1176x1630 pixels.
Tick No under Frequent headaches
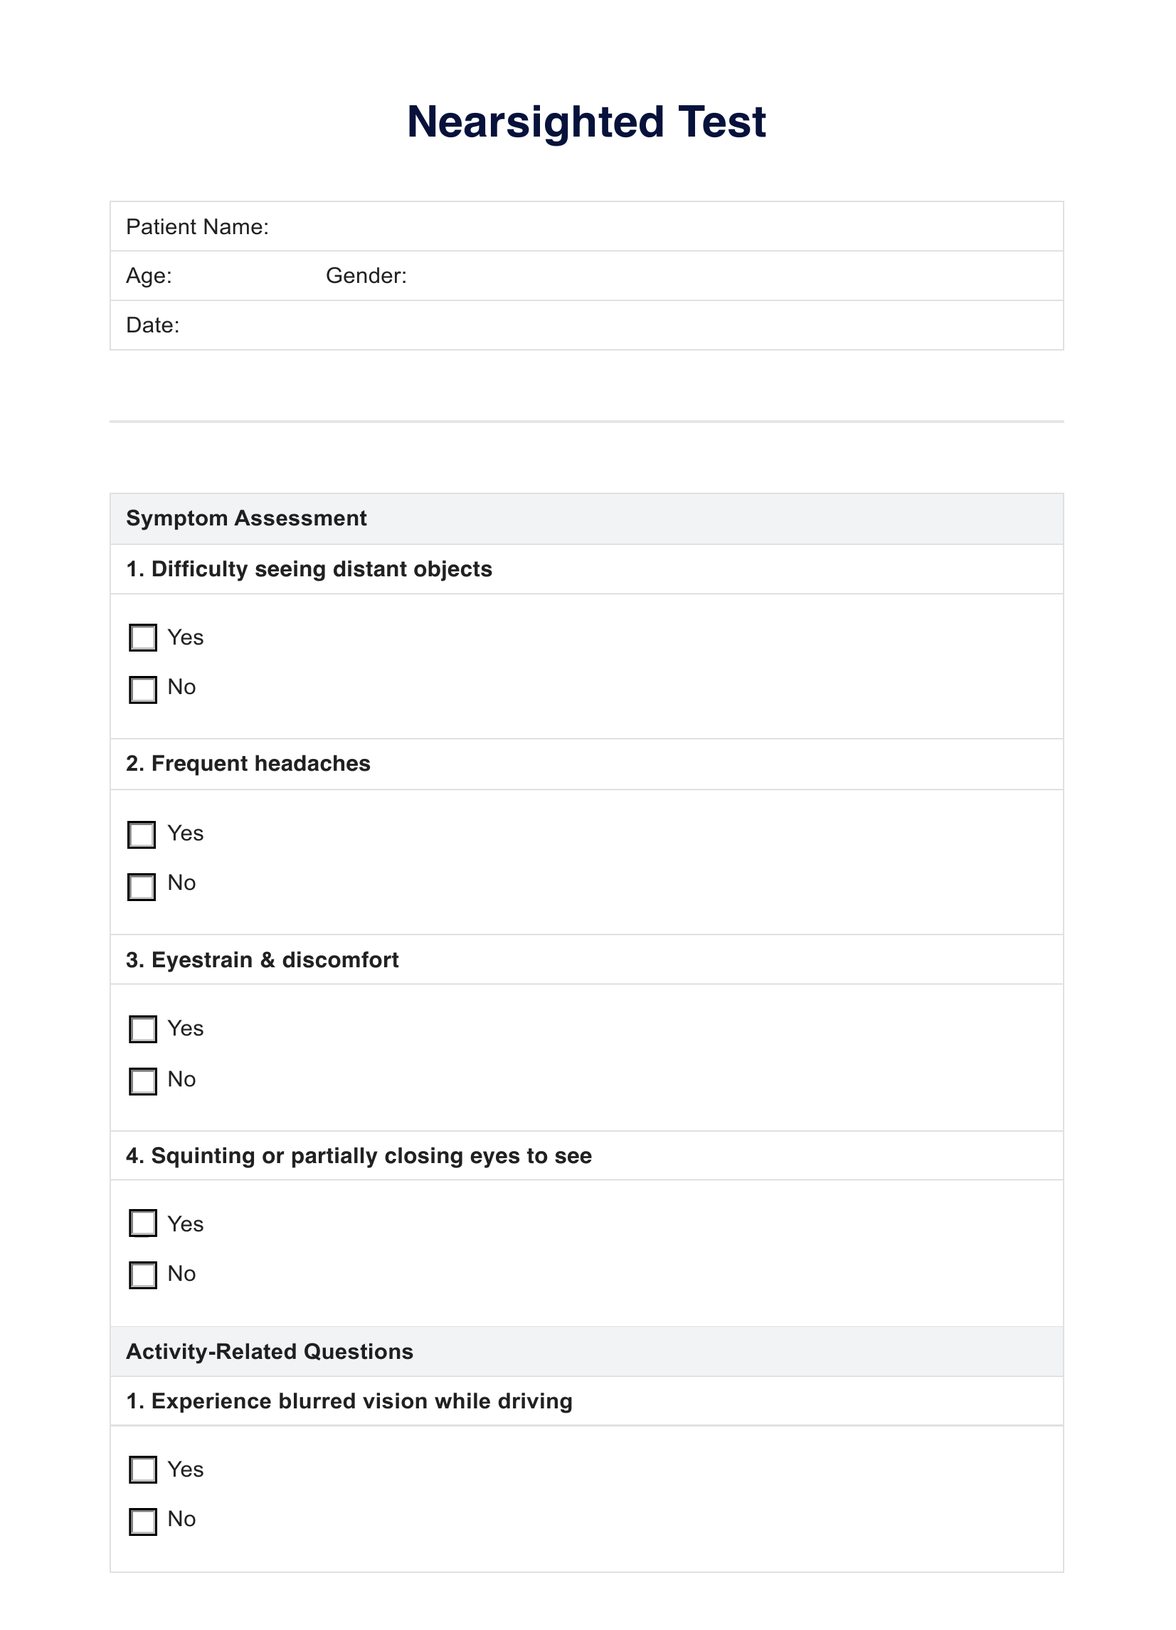142,886
